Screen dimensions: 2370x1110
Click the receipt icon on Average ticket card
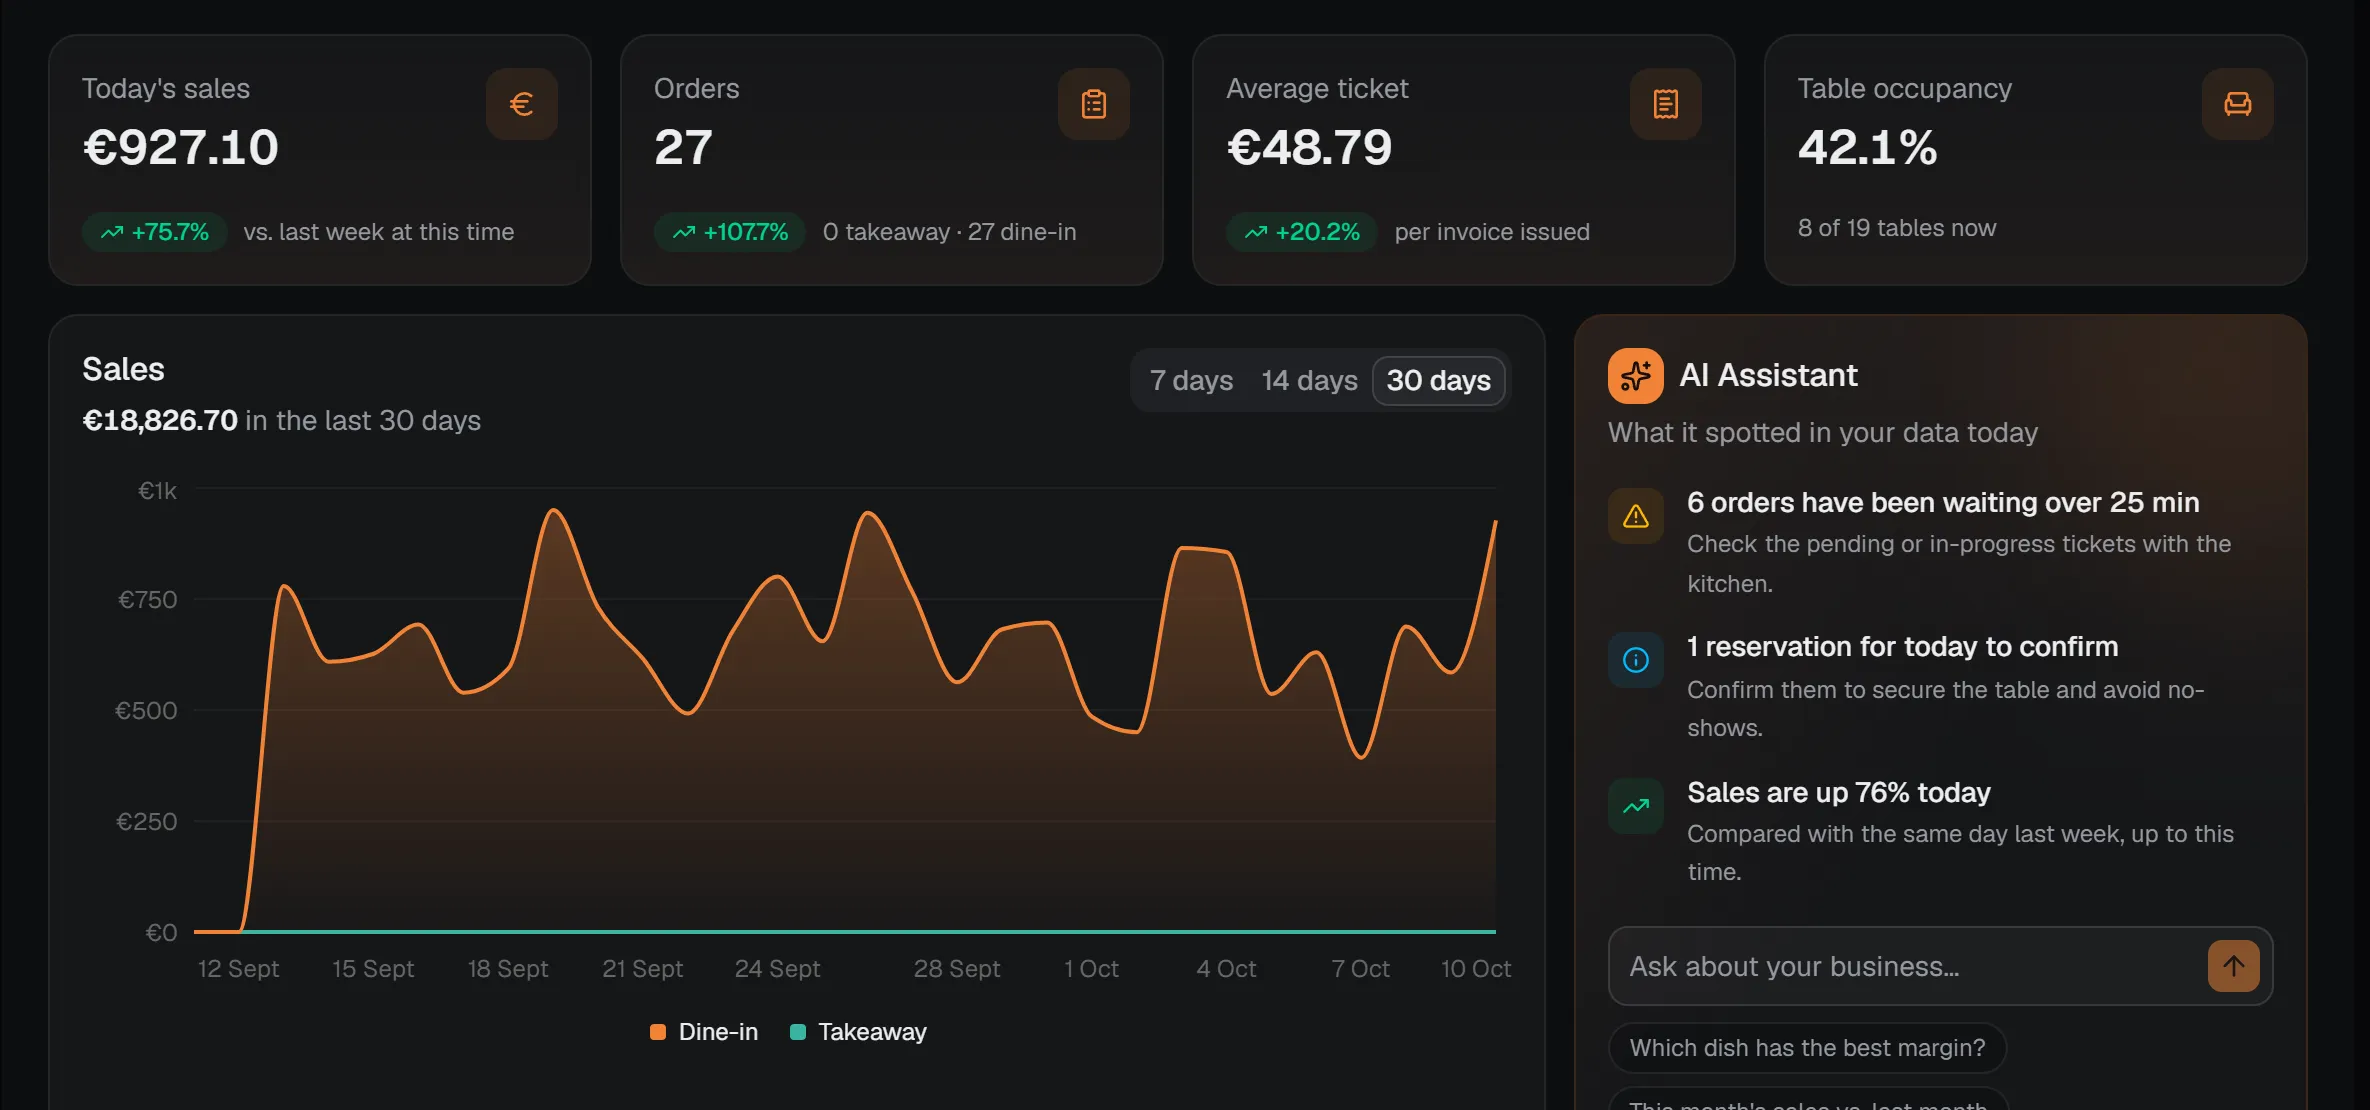(1665, 104)
